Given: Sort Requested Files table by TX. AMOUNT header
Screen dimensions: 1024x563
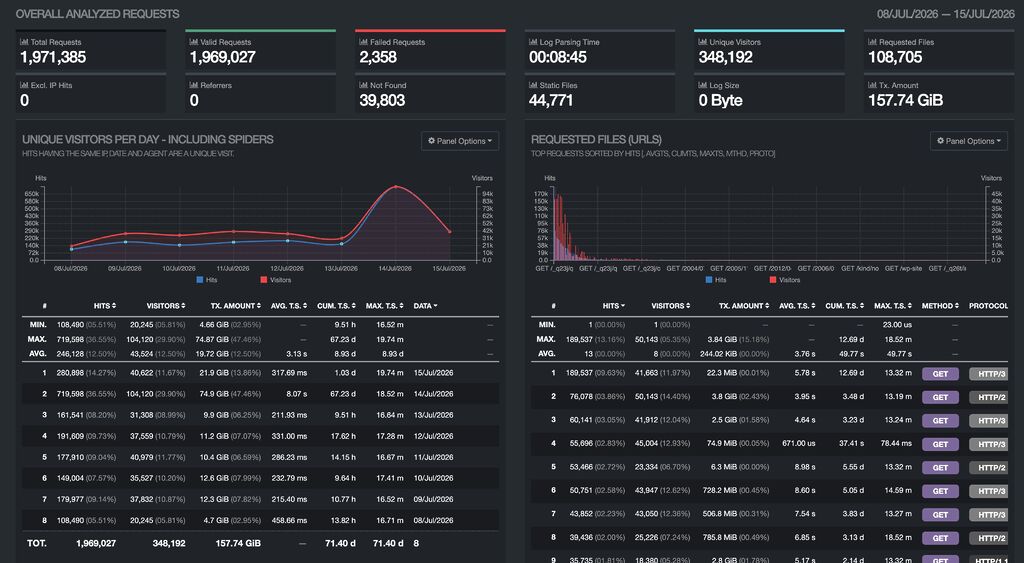Looking at the screenshot, I should click(x=744, y=306).
